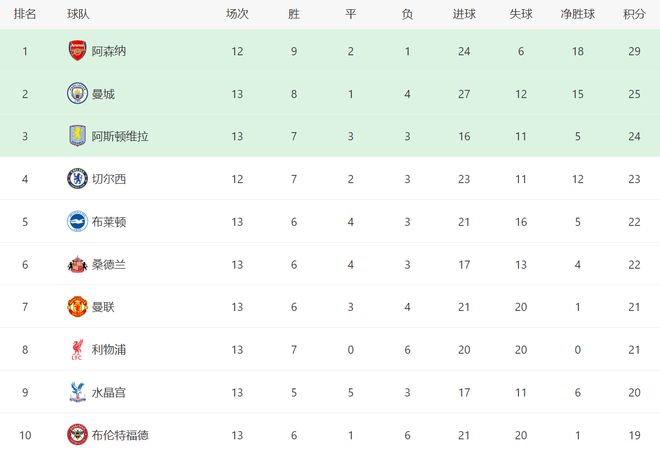660x455 pixels.
Task: Click the 净胜球 column header
Action: coord(577,14)
